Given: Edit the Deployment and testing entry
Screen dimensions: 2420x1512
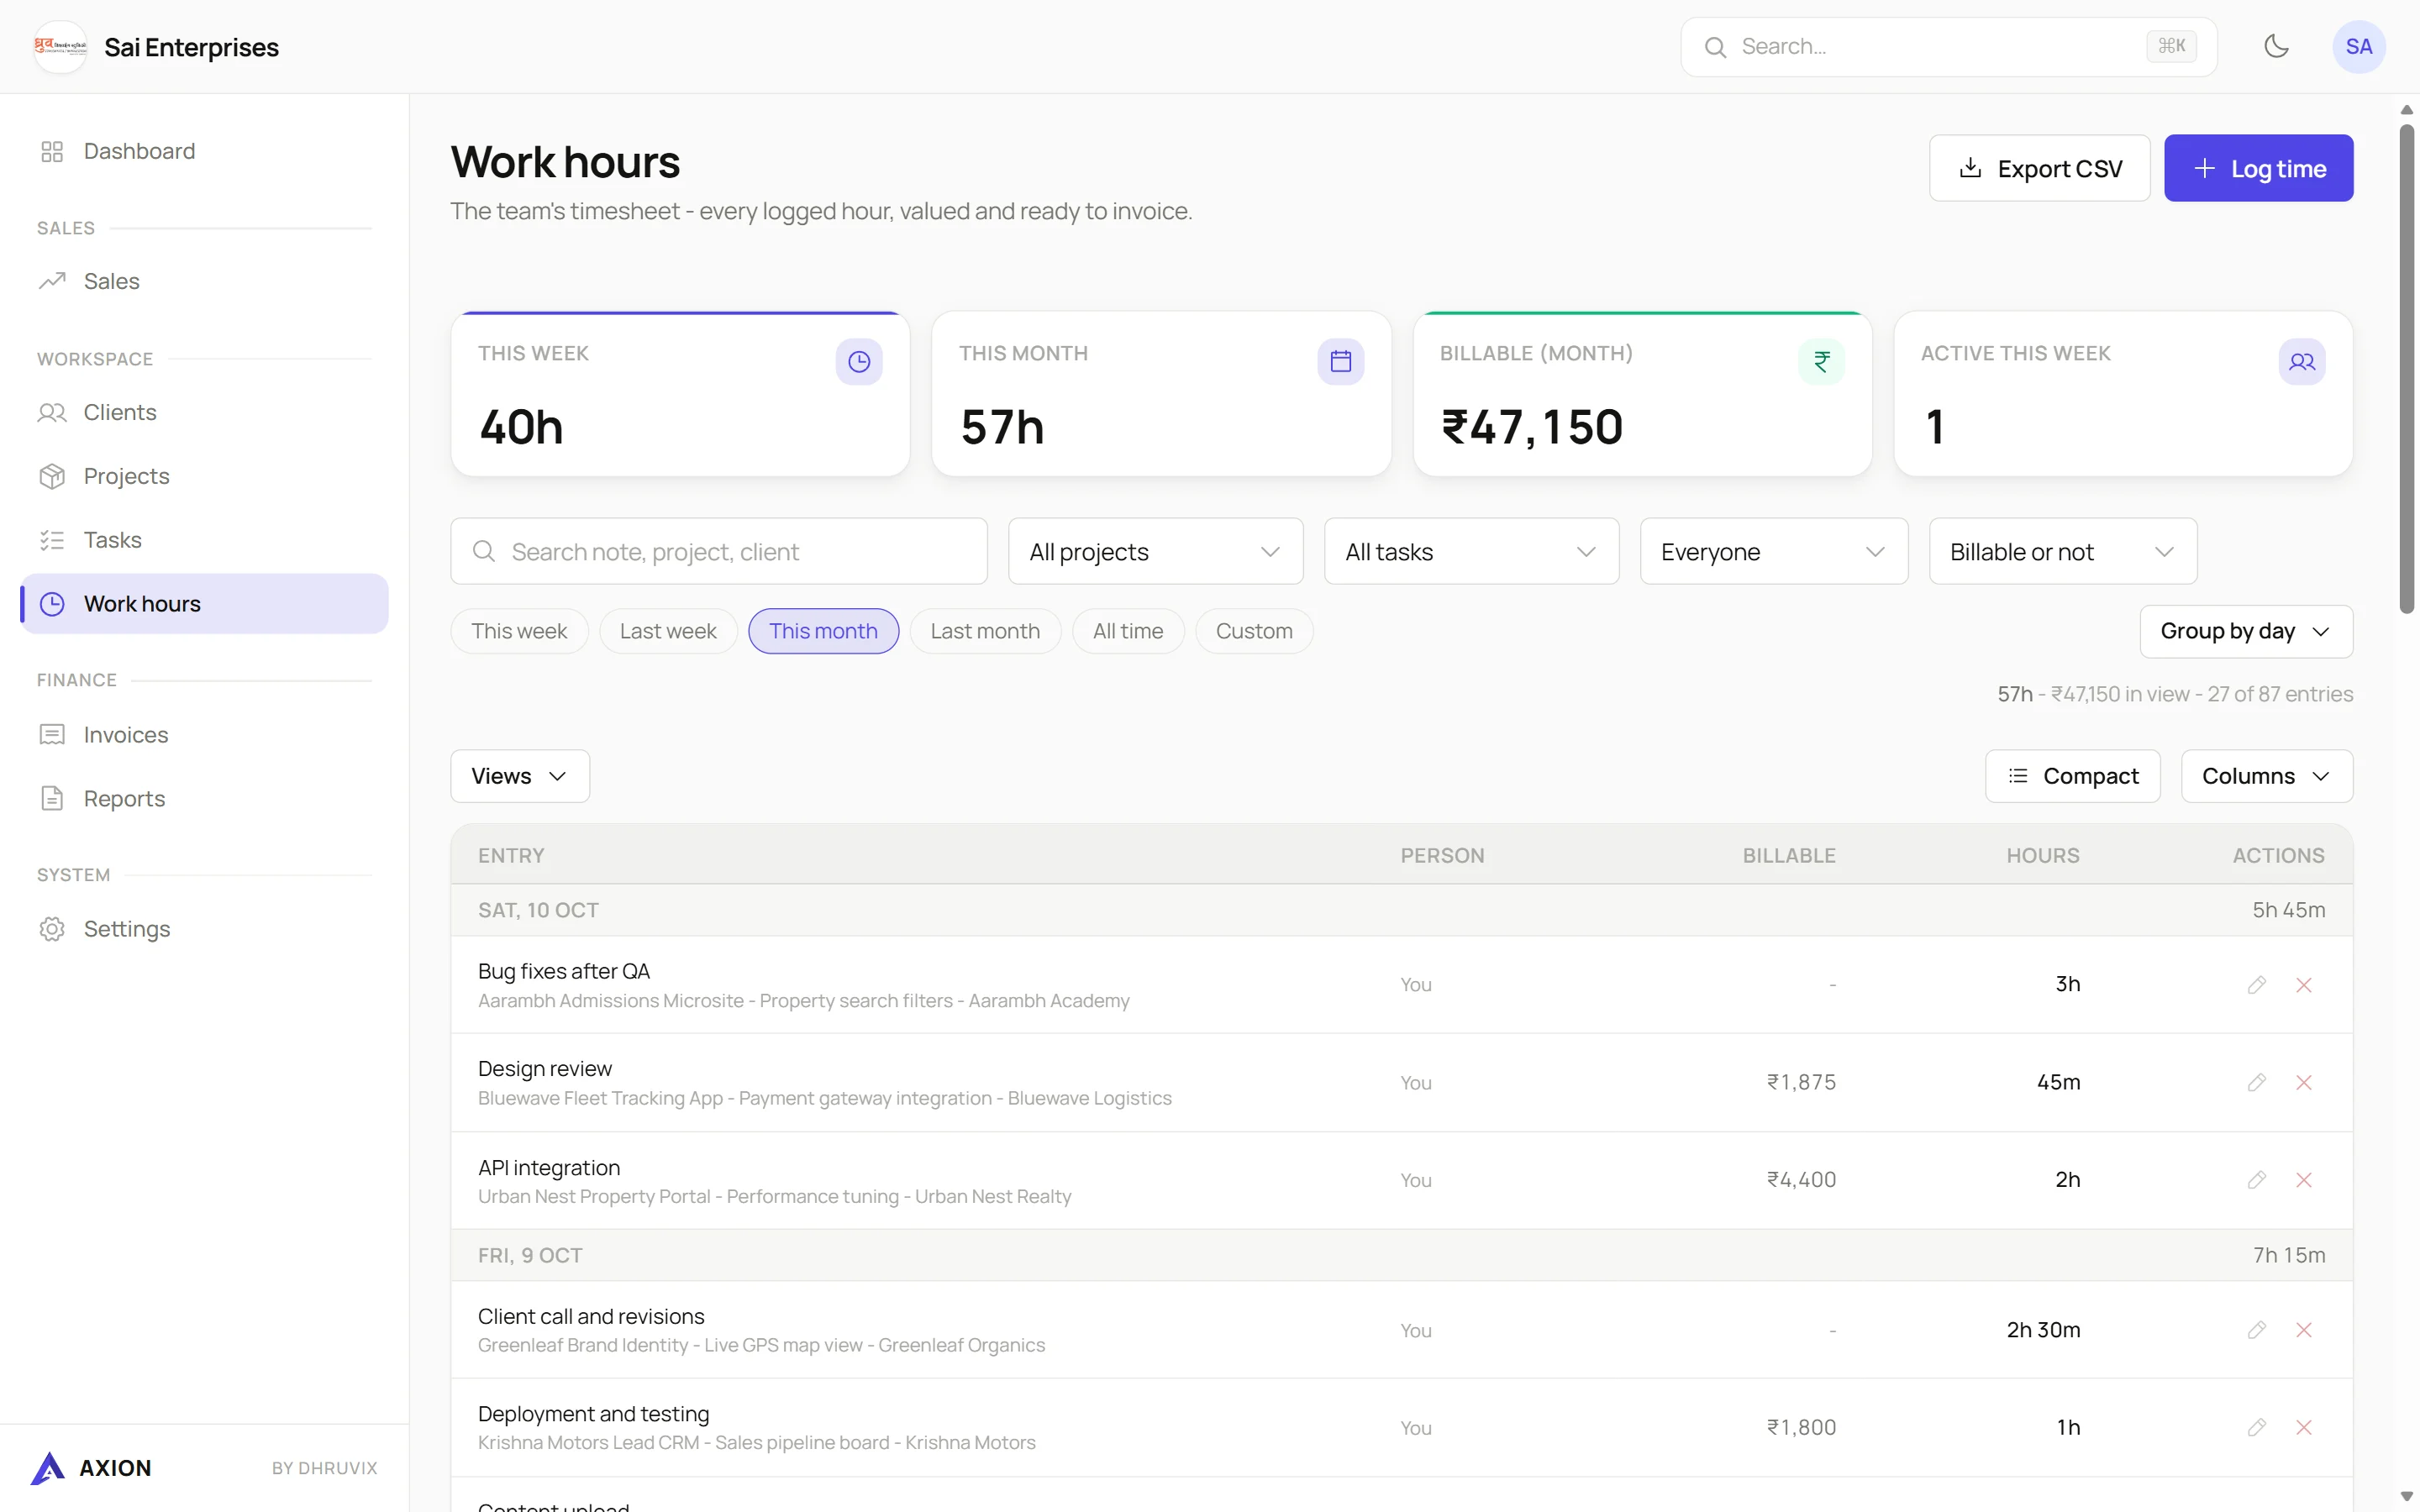Looking at the screenshot, I should [2257, 1427].
